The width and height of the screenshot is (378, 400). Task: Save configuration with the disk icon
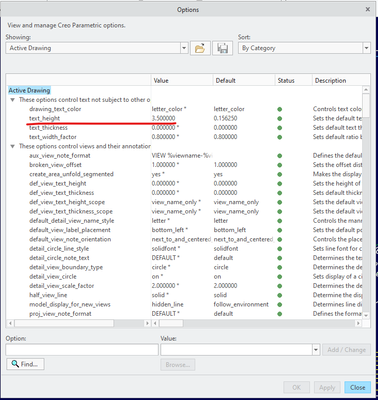[222, 48]
